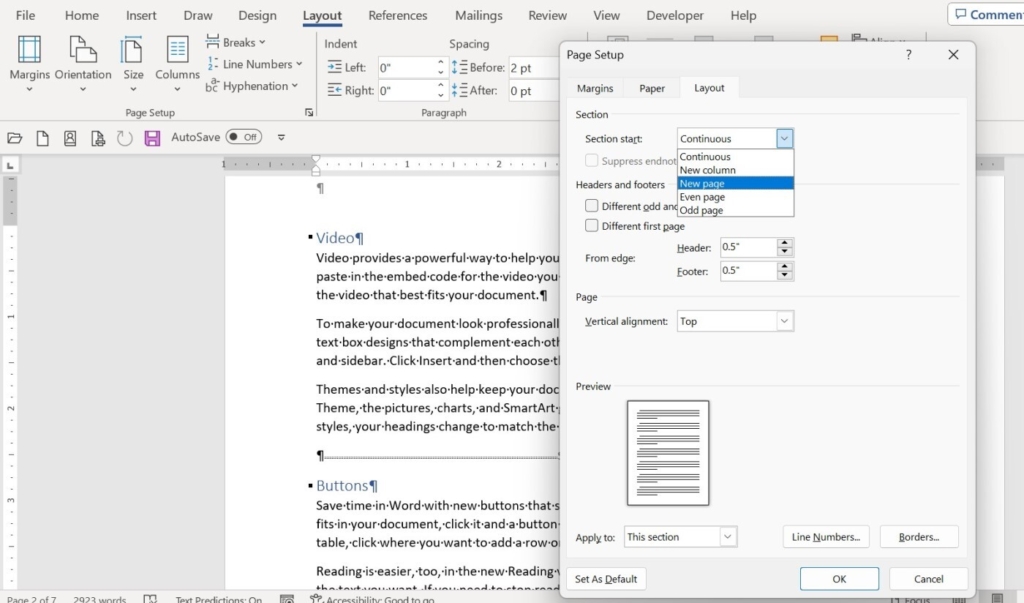Toggle AutoSave off switch to on
1024x603 pixels.
(x=243, y=137)
